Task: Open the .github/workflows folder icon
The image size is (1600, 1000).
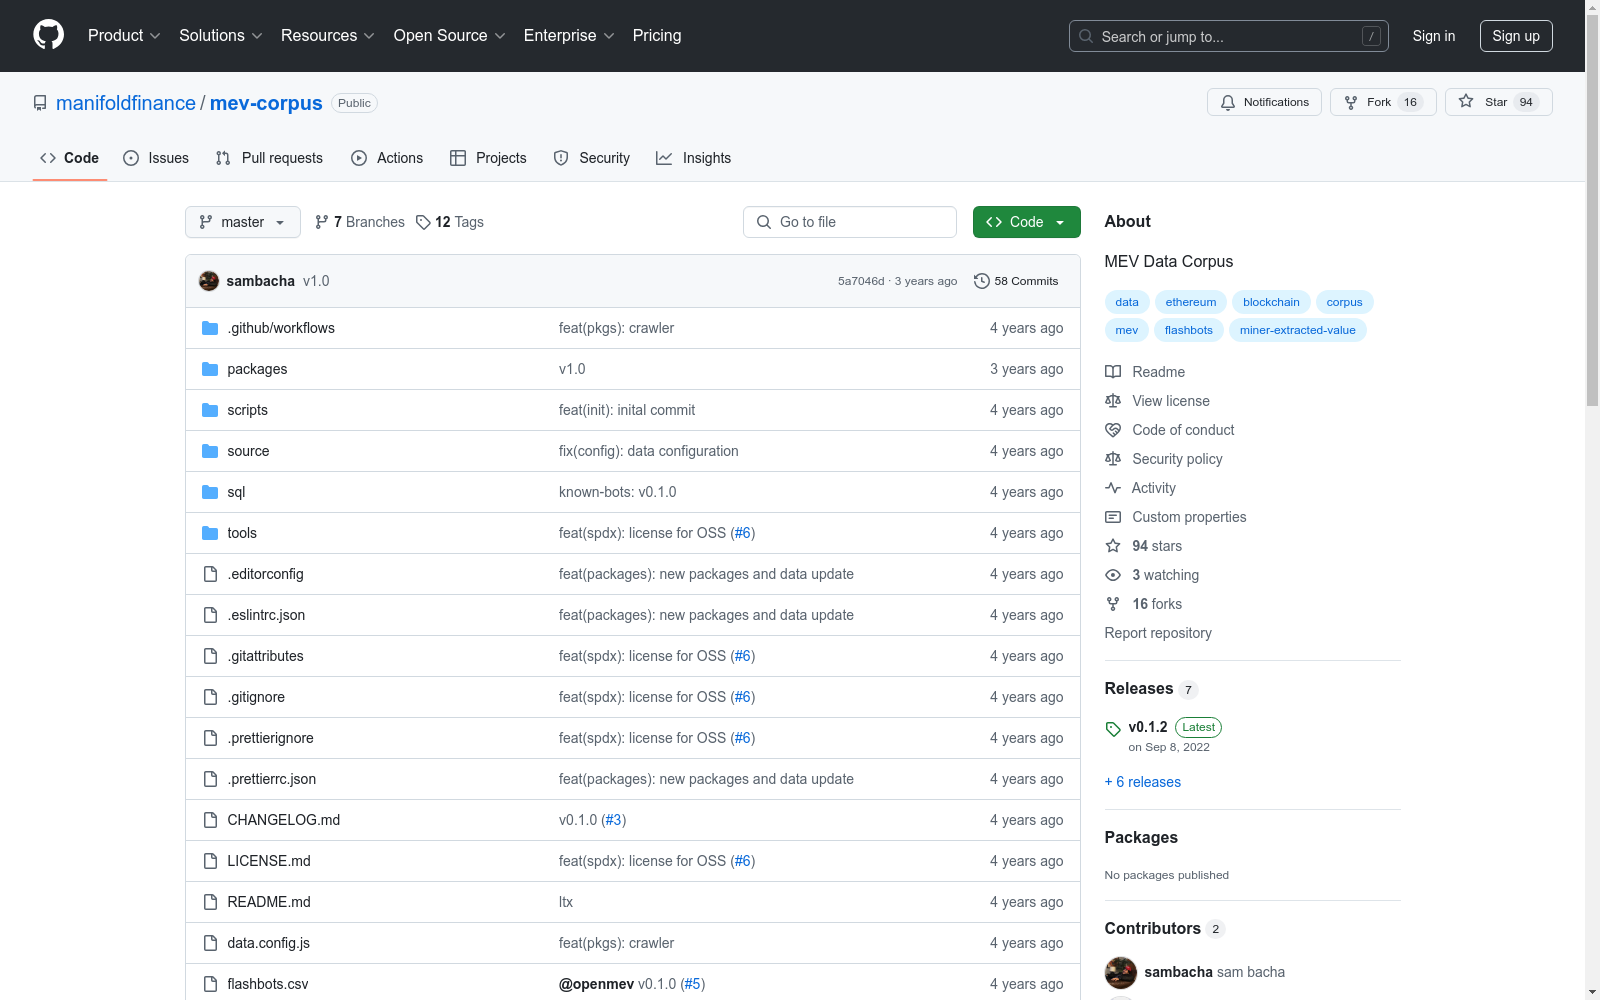Action: click(210, 328)
